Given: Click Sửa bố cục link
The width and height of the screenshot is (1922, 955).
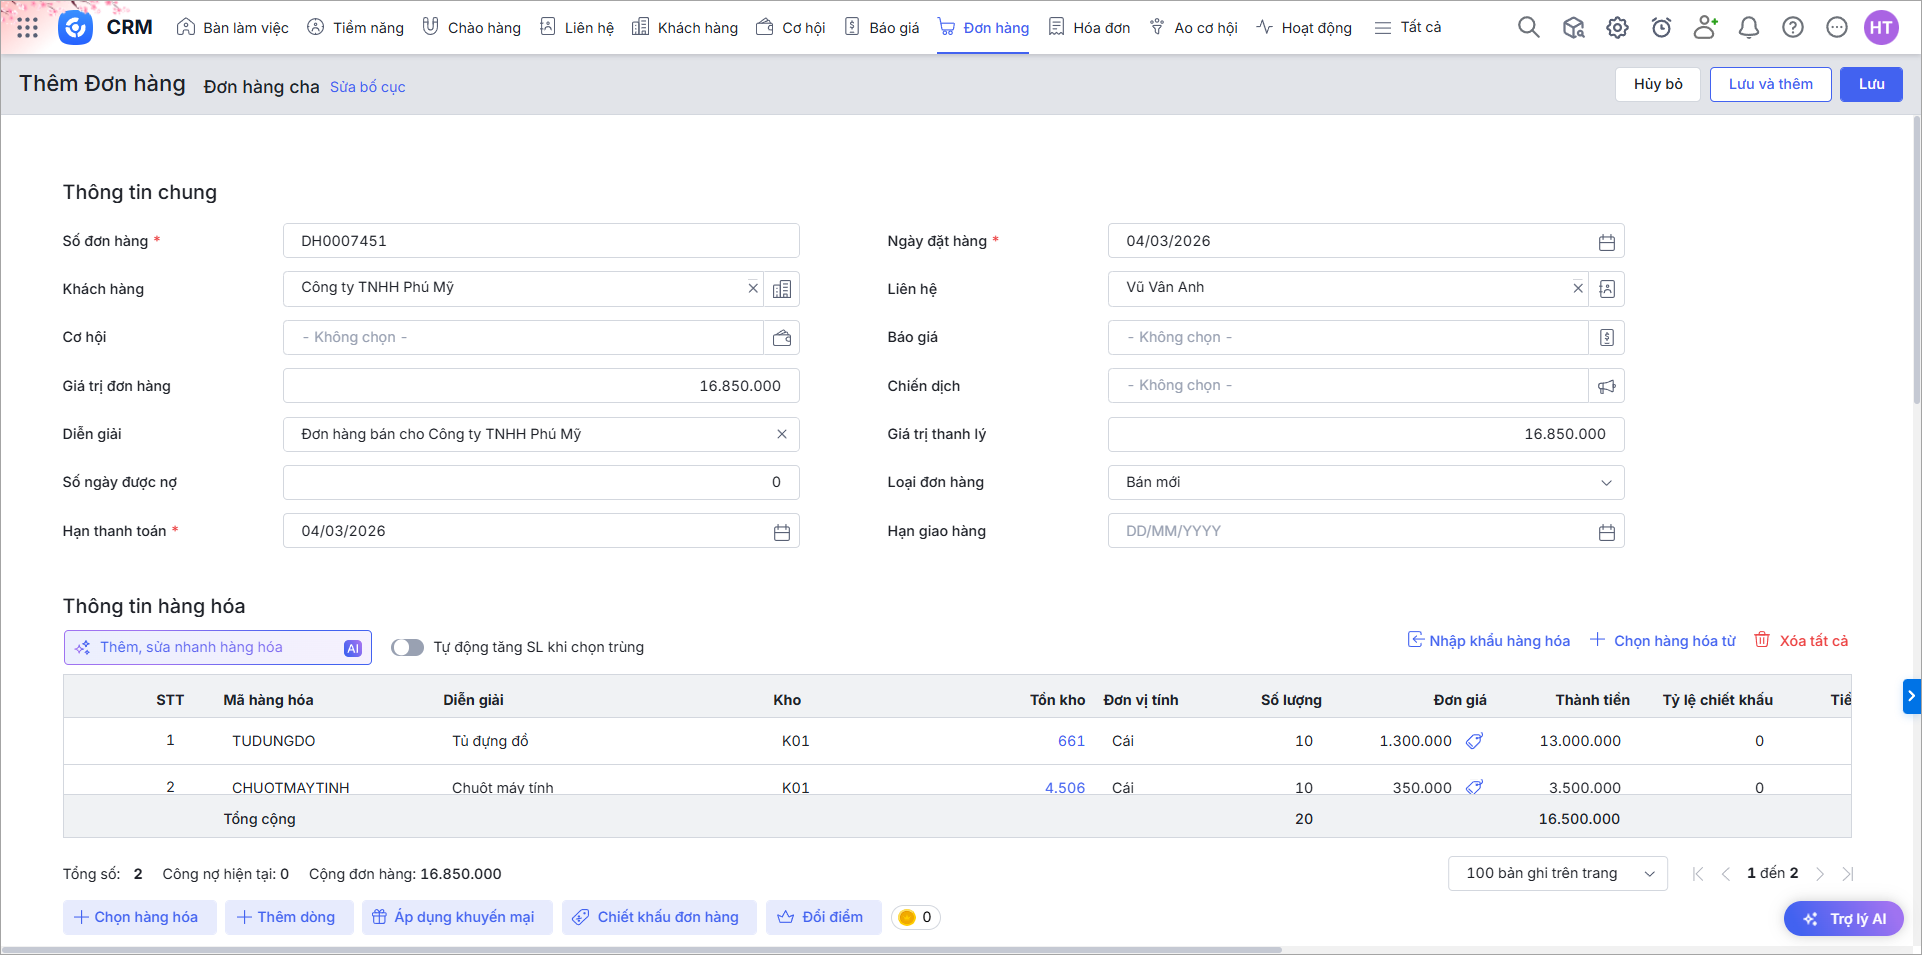Looking at the screenshot, I should [x=367, y=87].
